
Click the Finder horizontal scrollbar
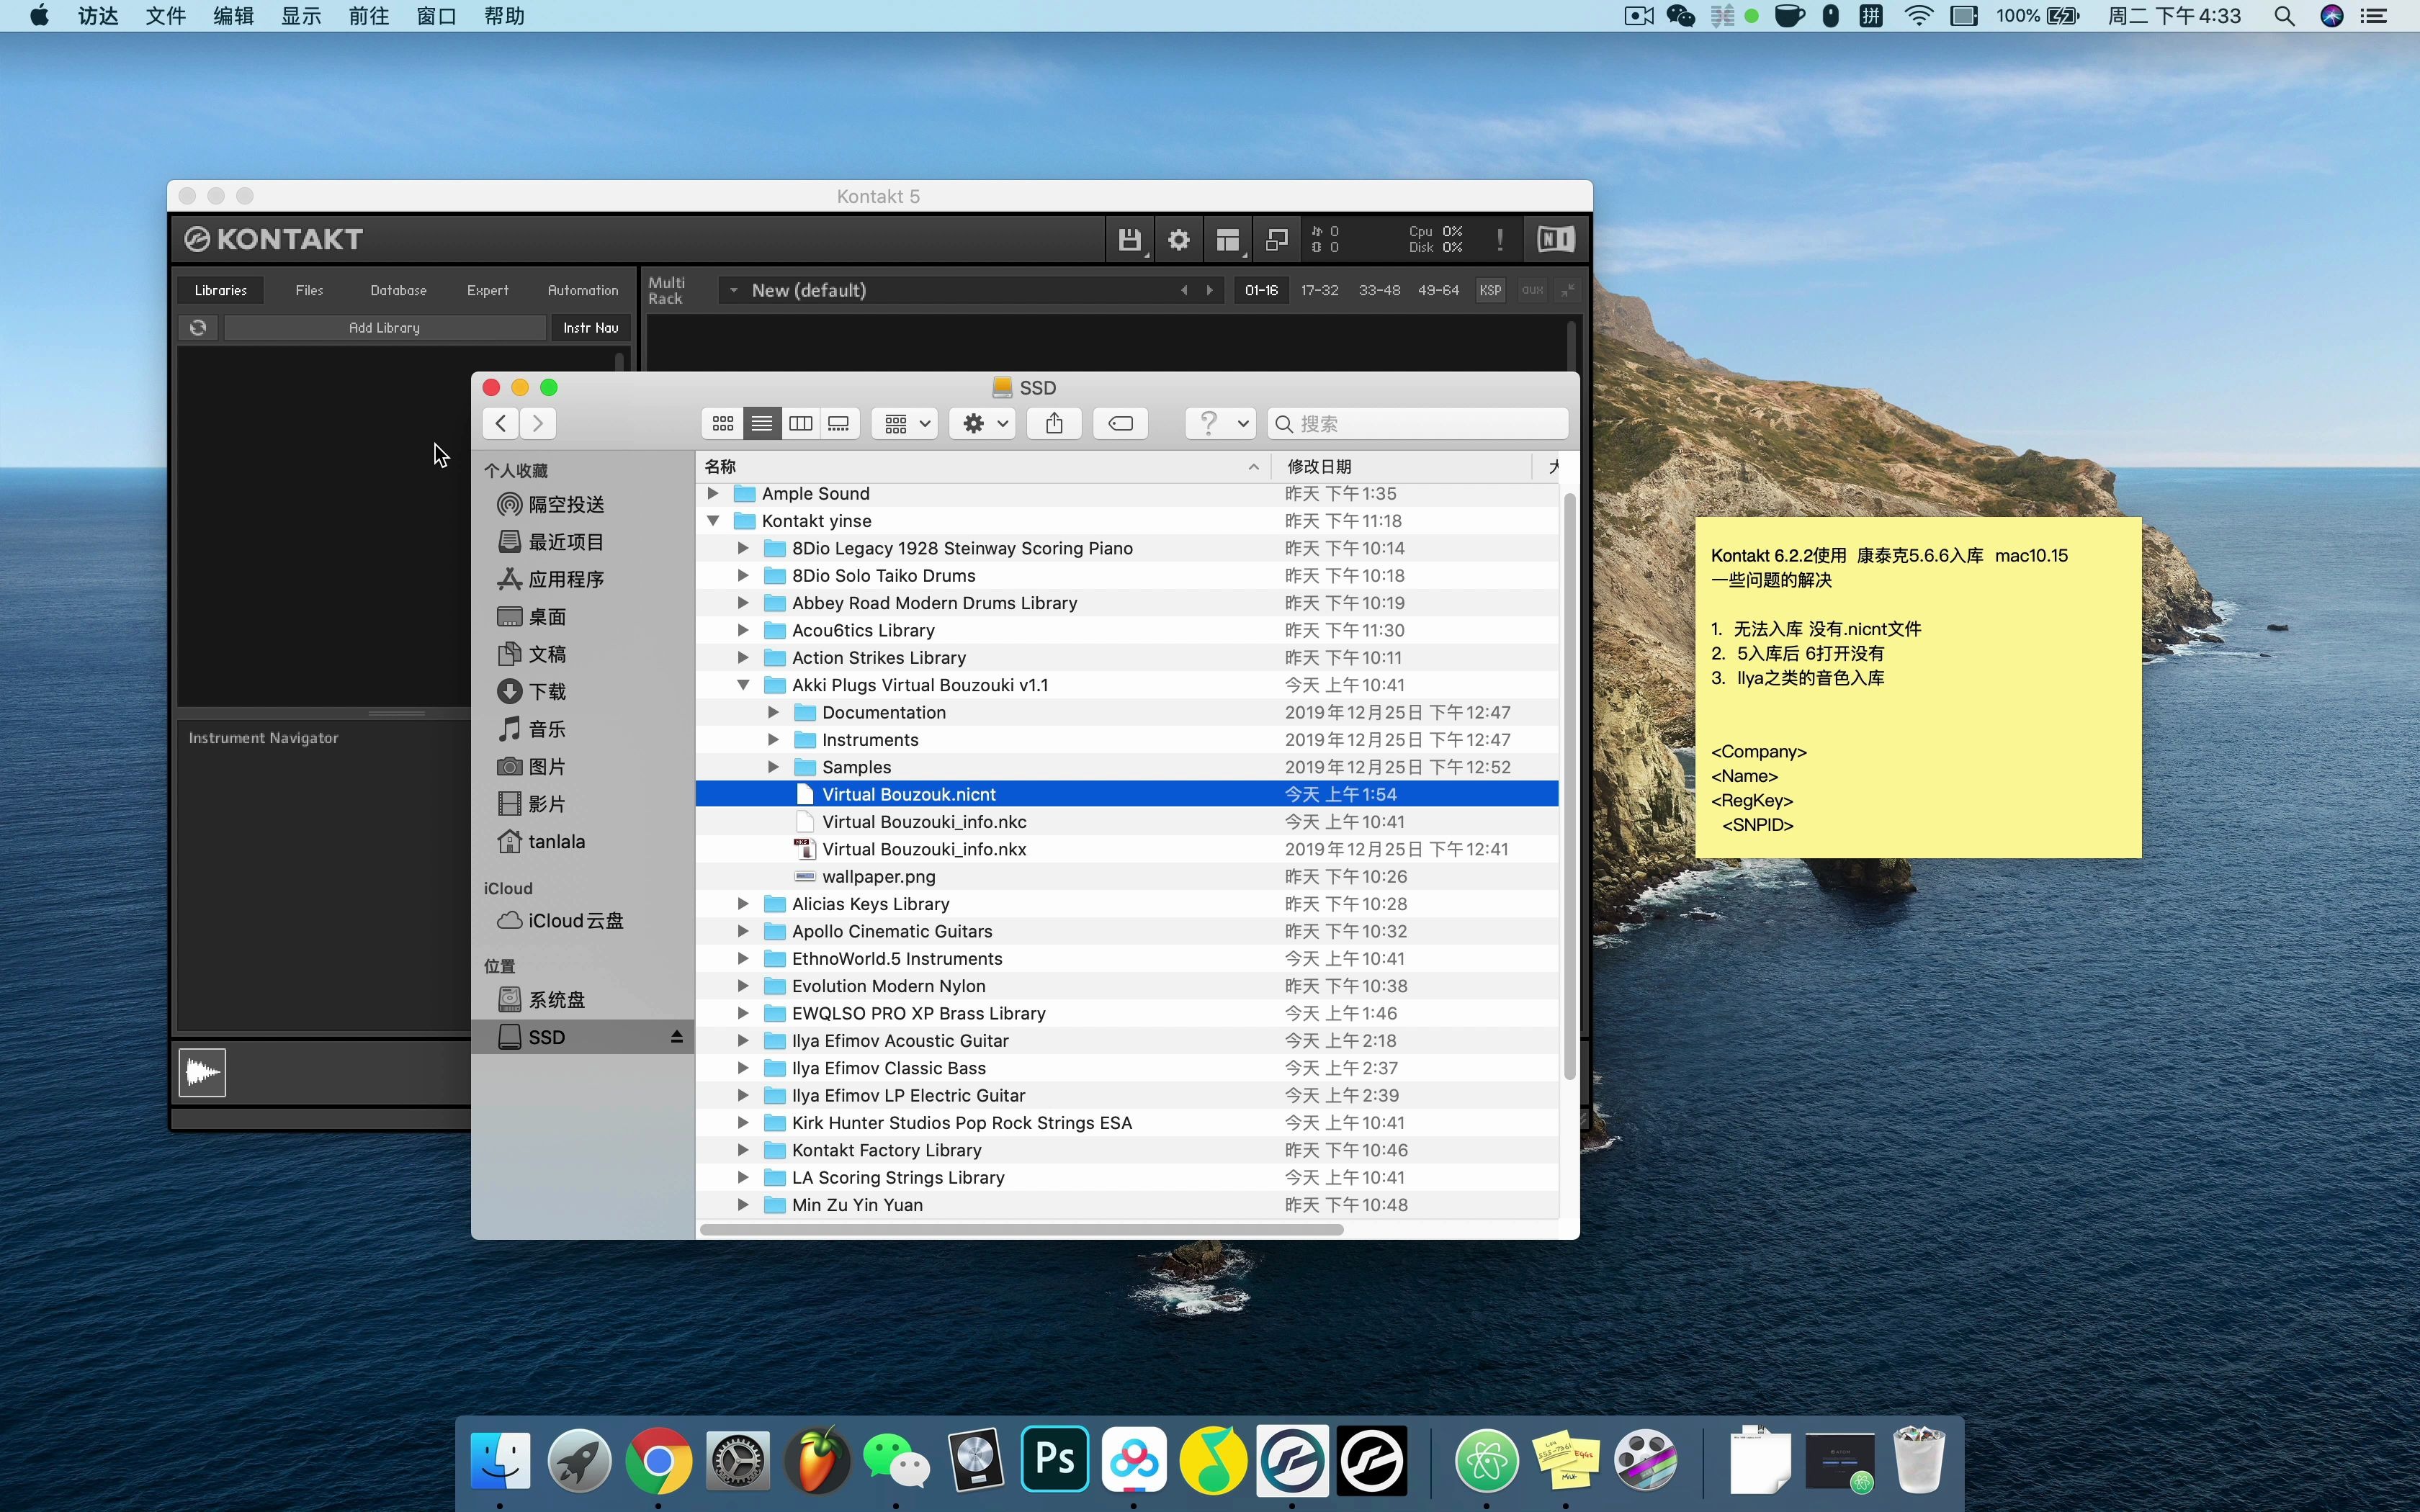[x=1020, y=1229]
